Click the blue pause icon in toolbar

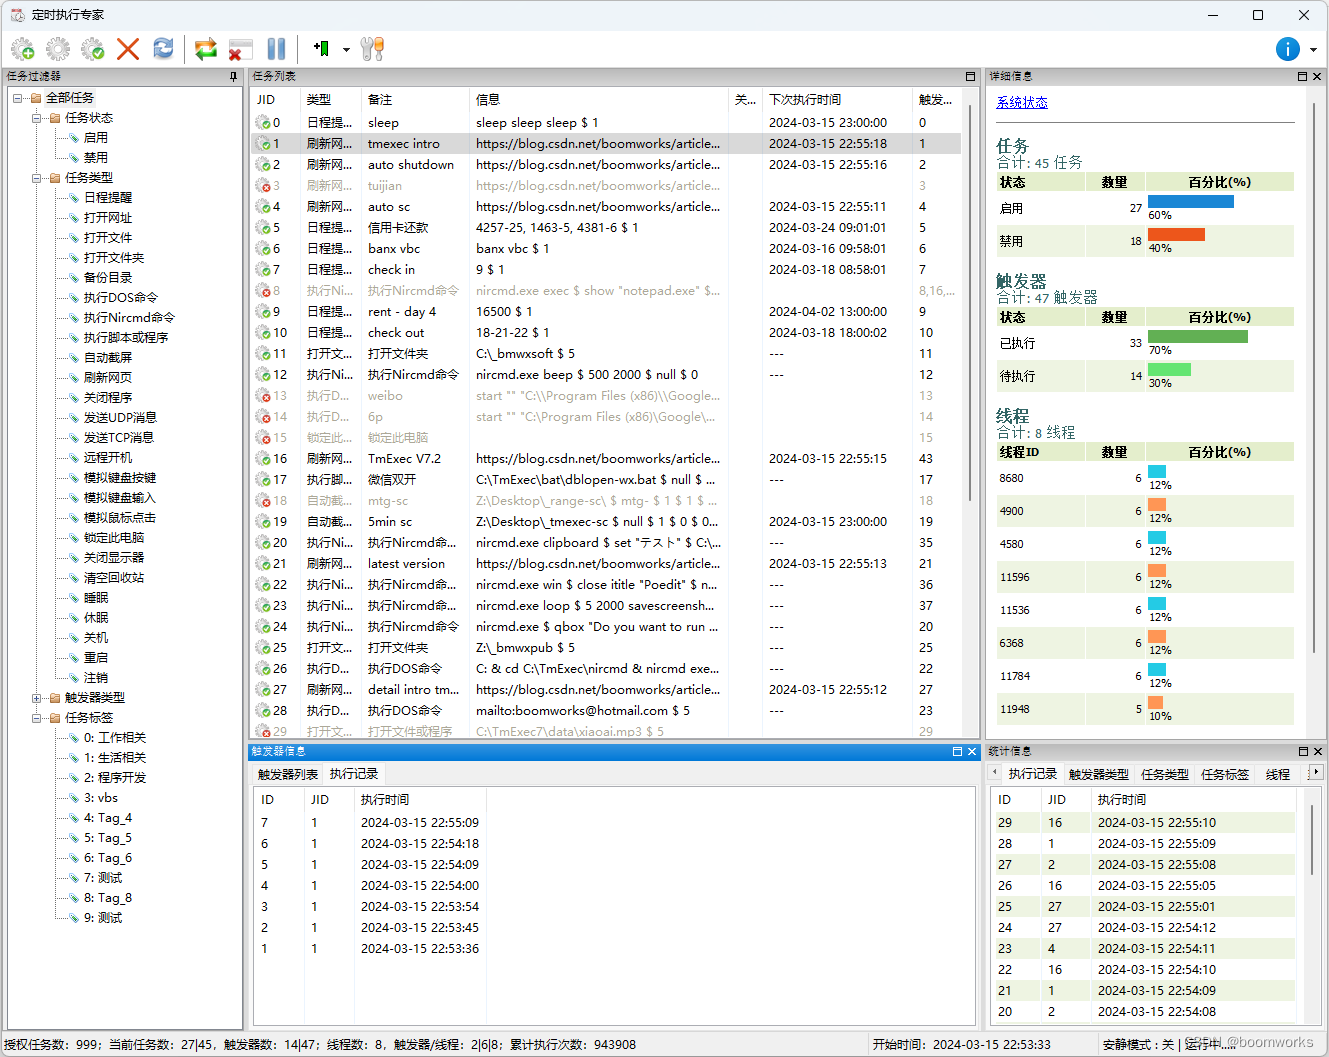pos(277,49)
